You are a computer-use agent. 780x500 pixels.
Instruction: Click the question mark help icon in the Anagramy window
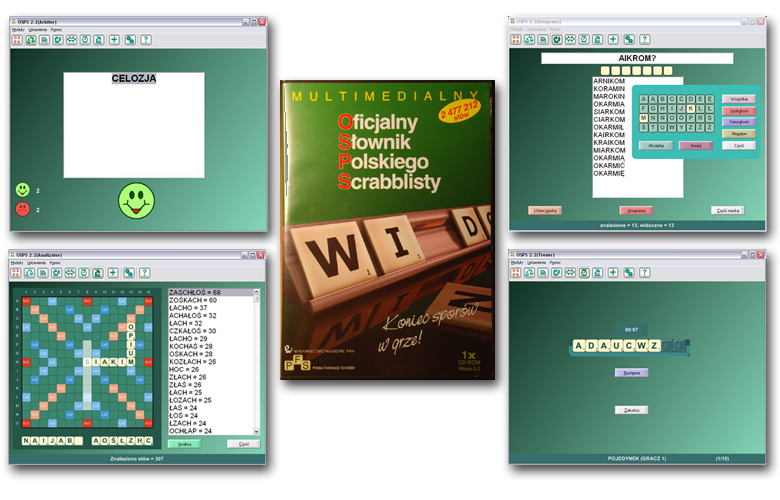[x=645, y=39]
